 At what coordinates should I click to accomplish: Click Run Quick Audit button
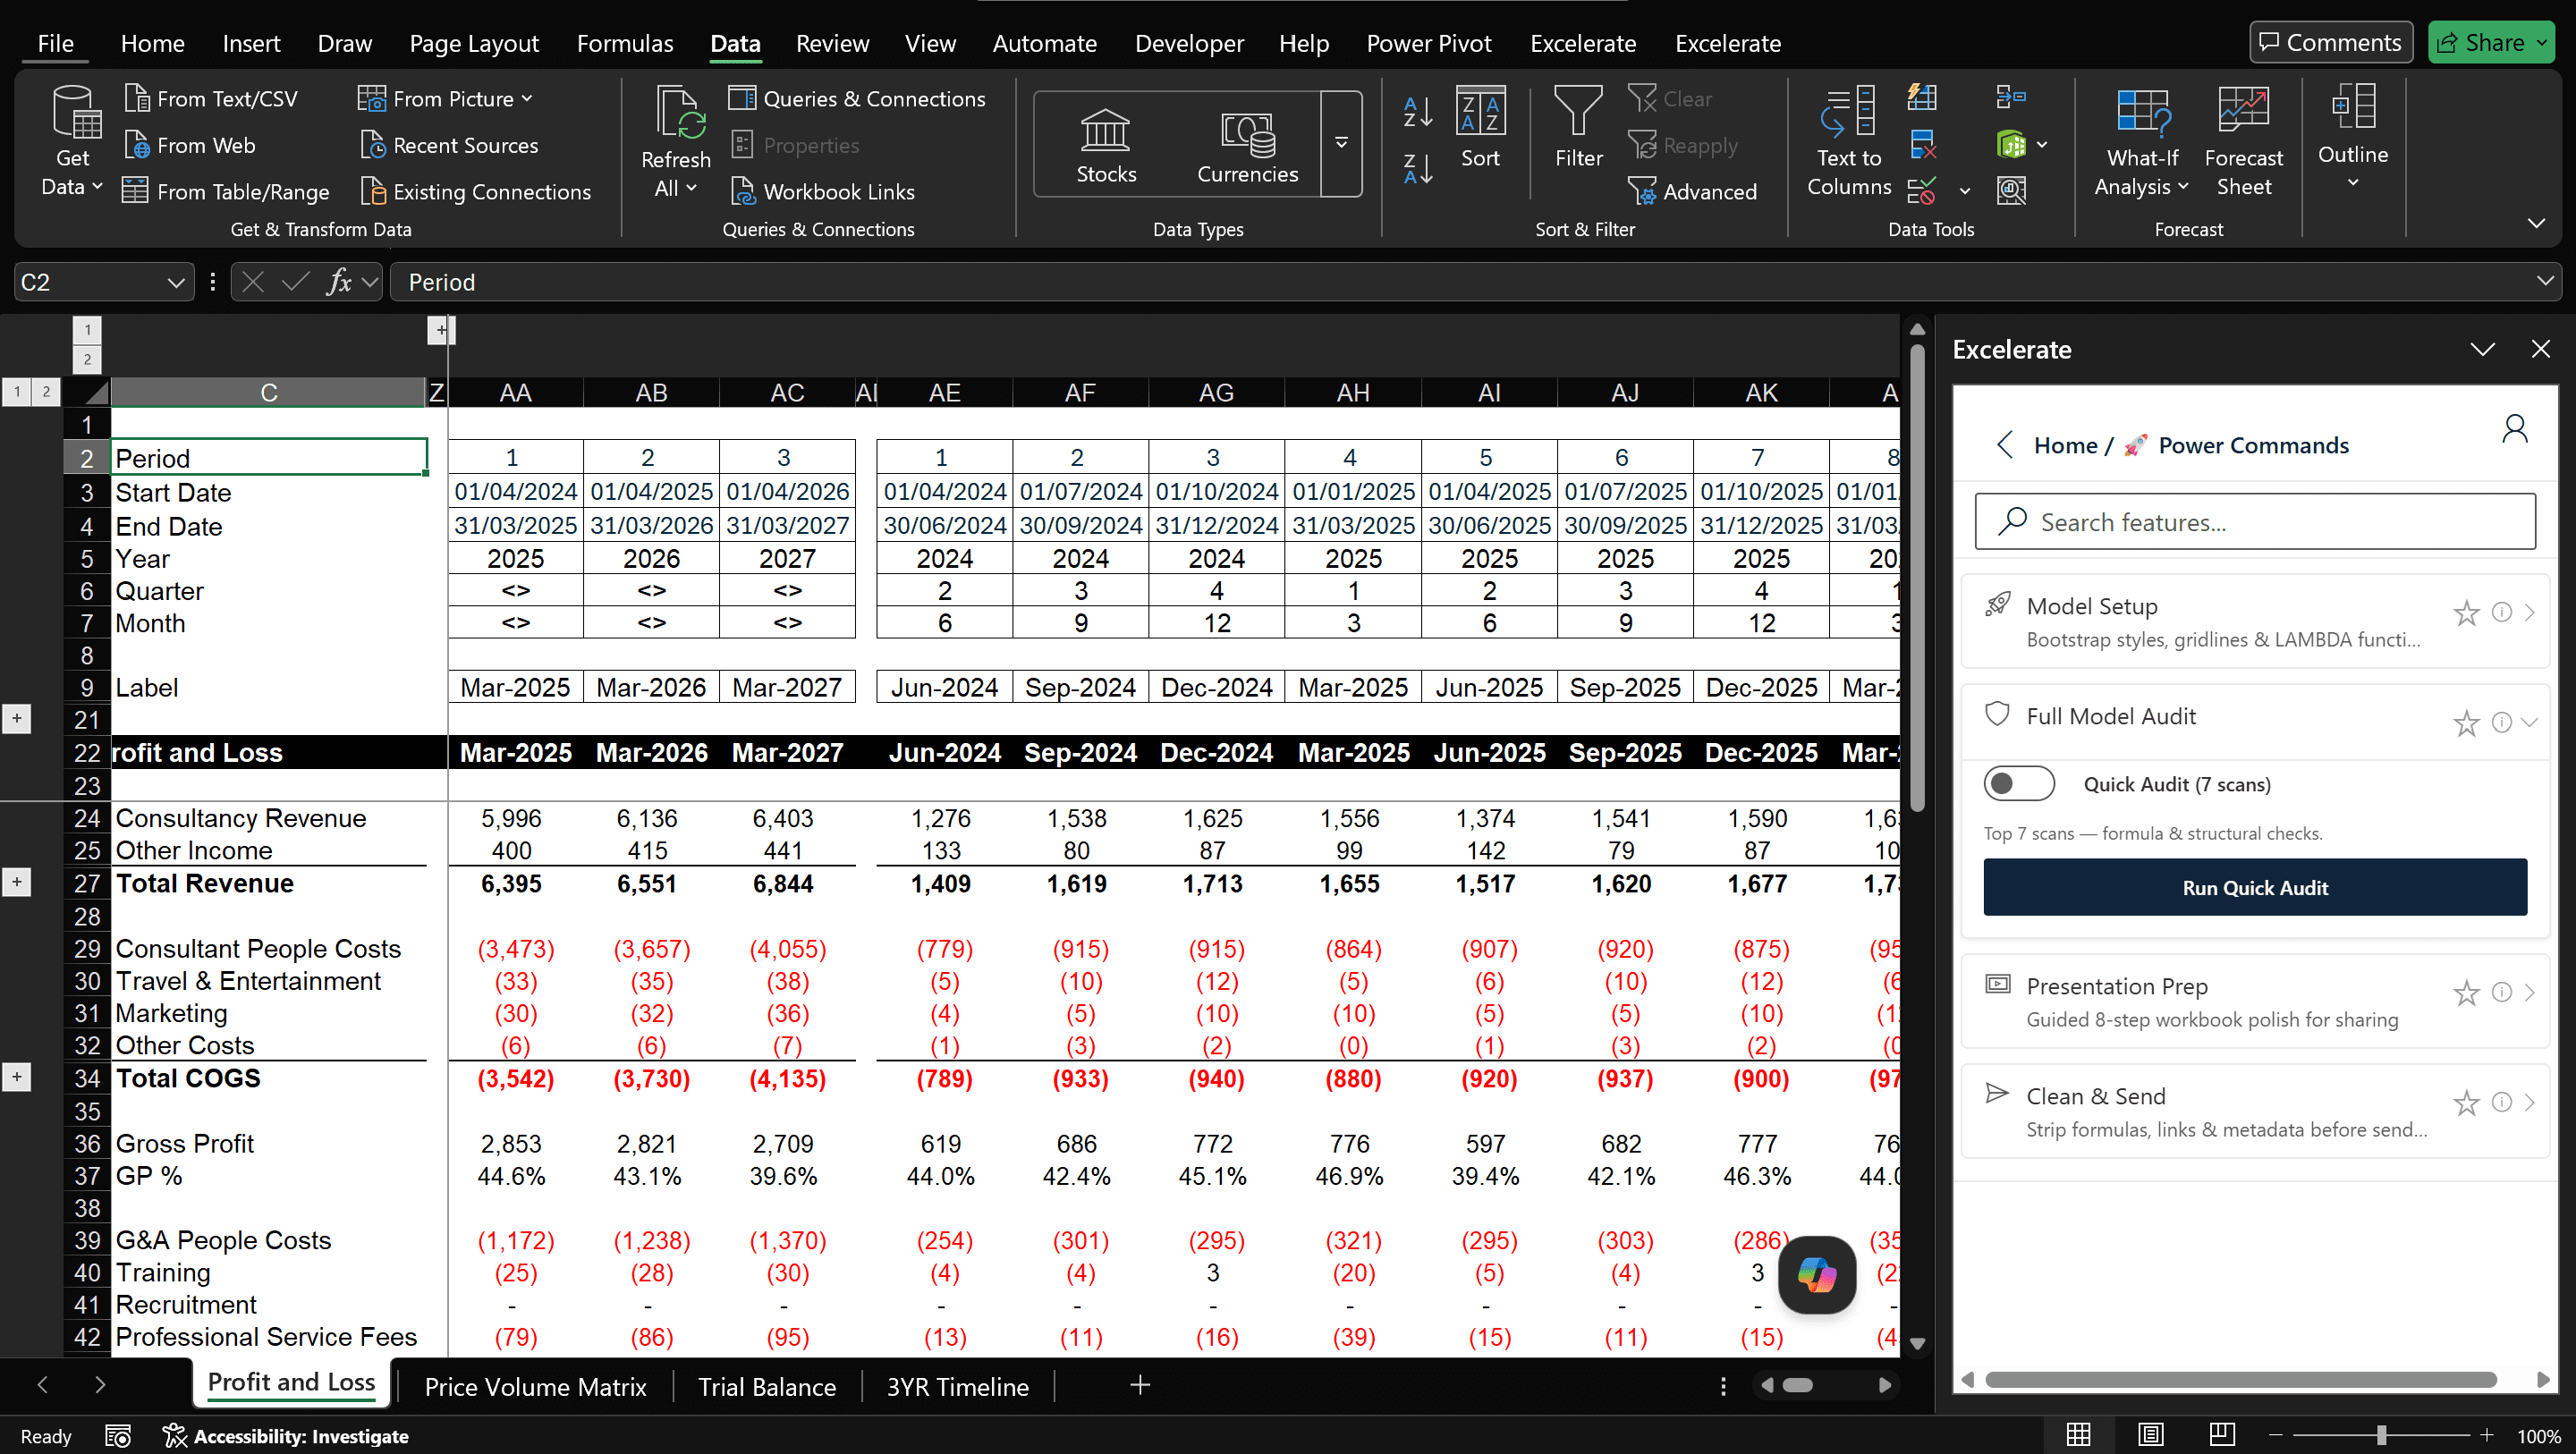point(2255,887)
